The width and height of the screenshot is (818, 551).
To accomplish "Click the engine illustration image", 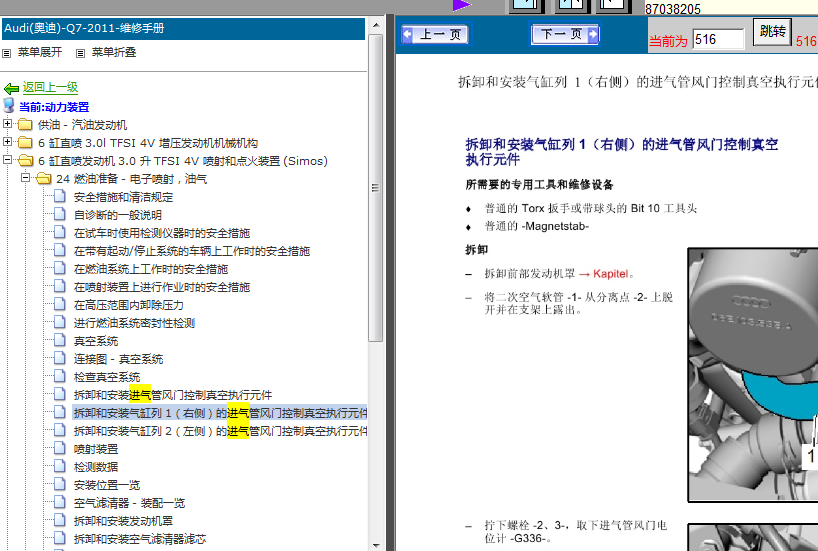I will point(753,375).
